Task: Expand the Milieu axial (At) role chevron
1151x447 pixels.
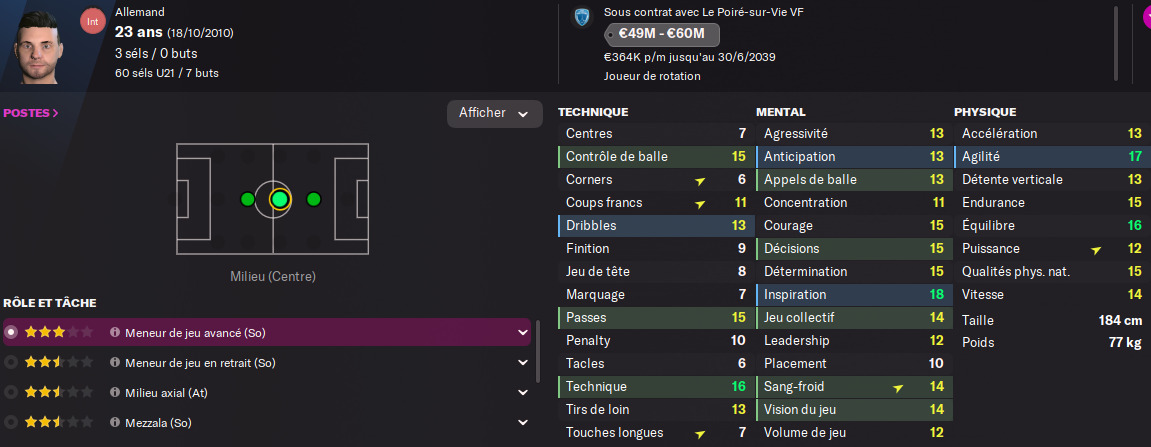Action: (x=523, y=393)
